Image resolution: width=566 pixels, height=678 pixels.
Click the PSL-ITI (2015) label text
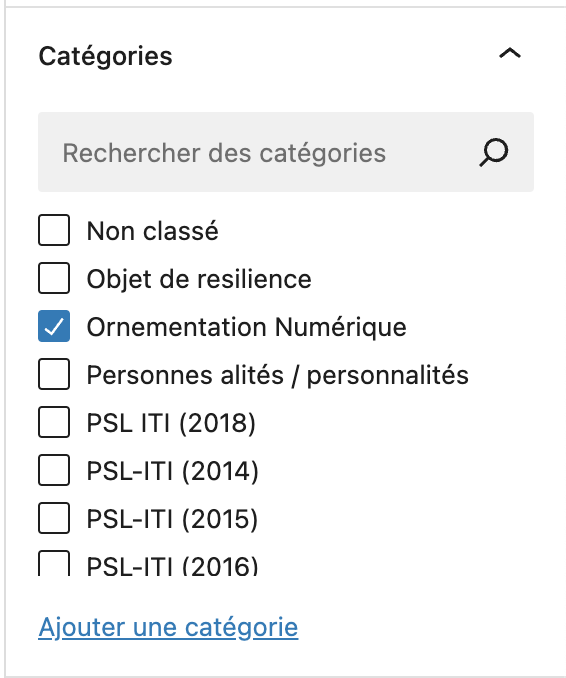[x=172, y=519]
